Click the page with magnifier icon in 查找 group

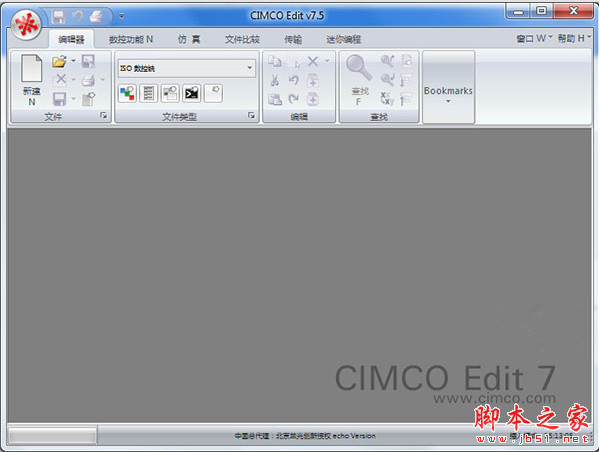point(406,61)
